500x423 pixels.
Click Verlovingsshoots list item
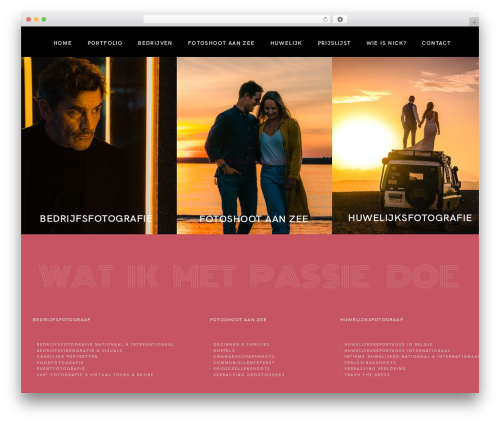click(x=368, y=362)
